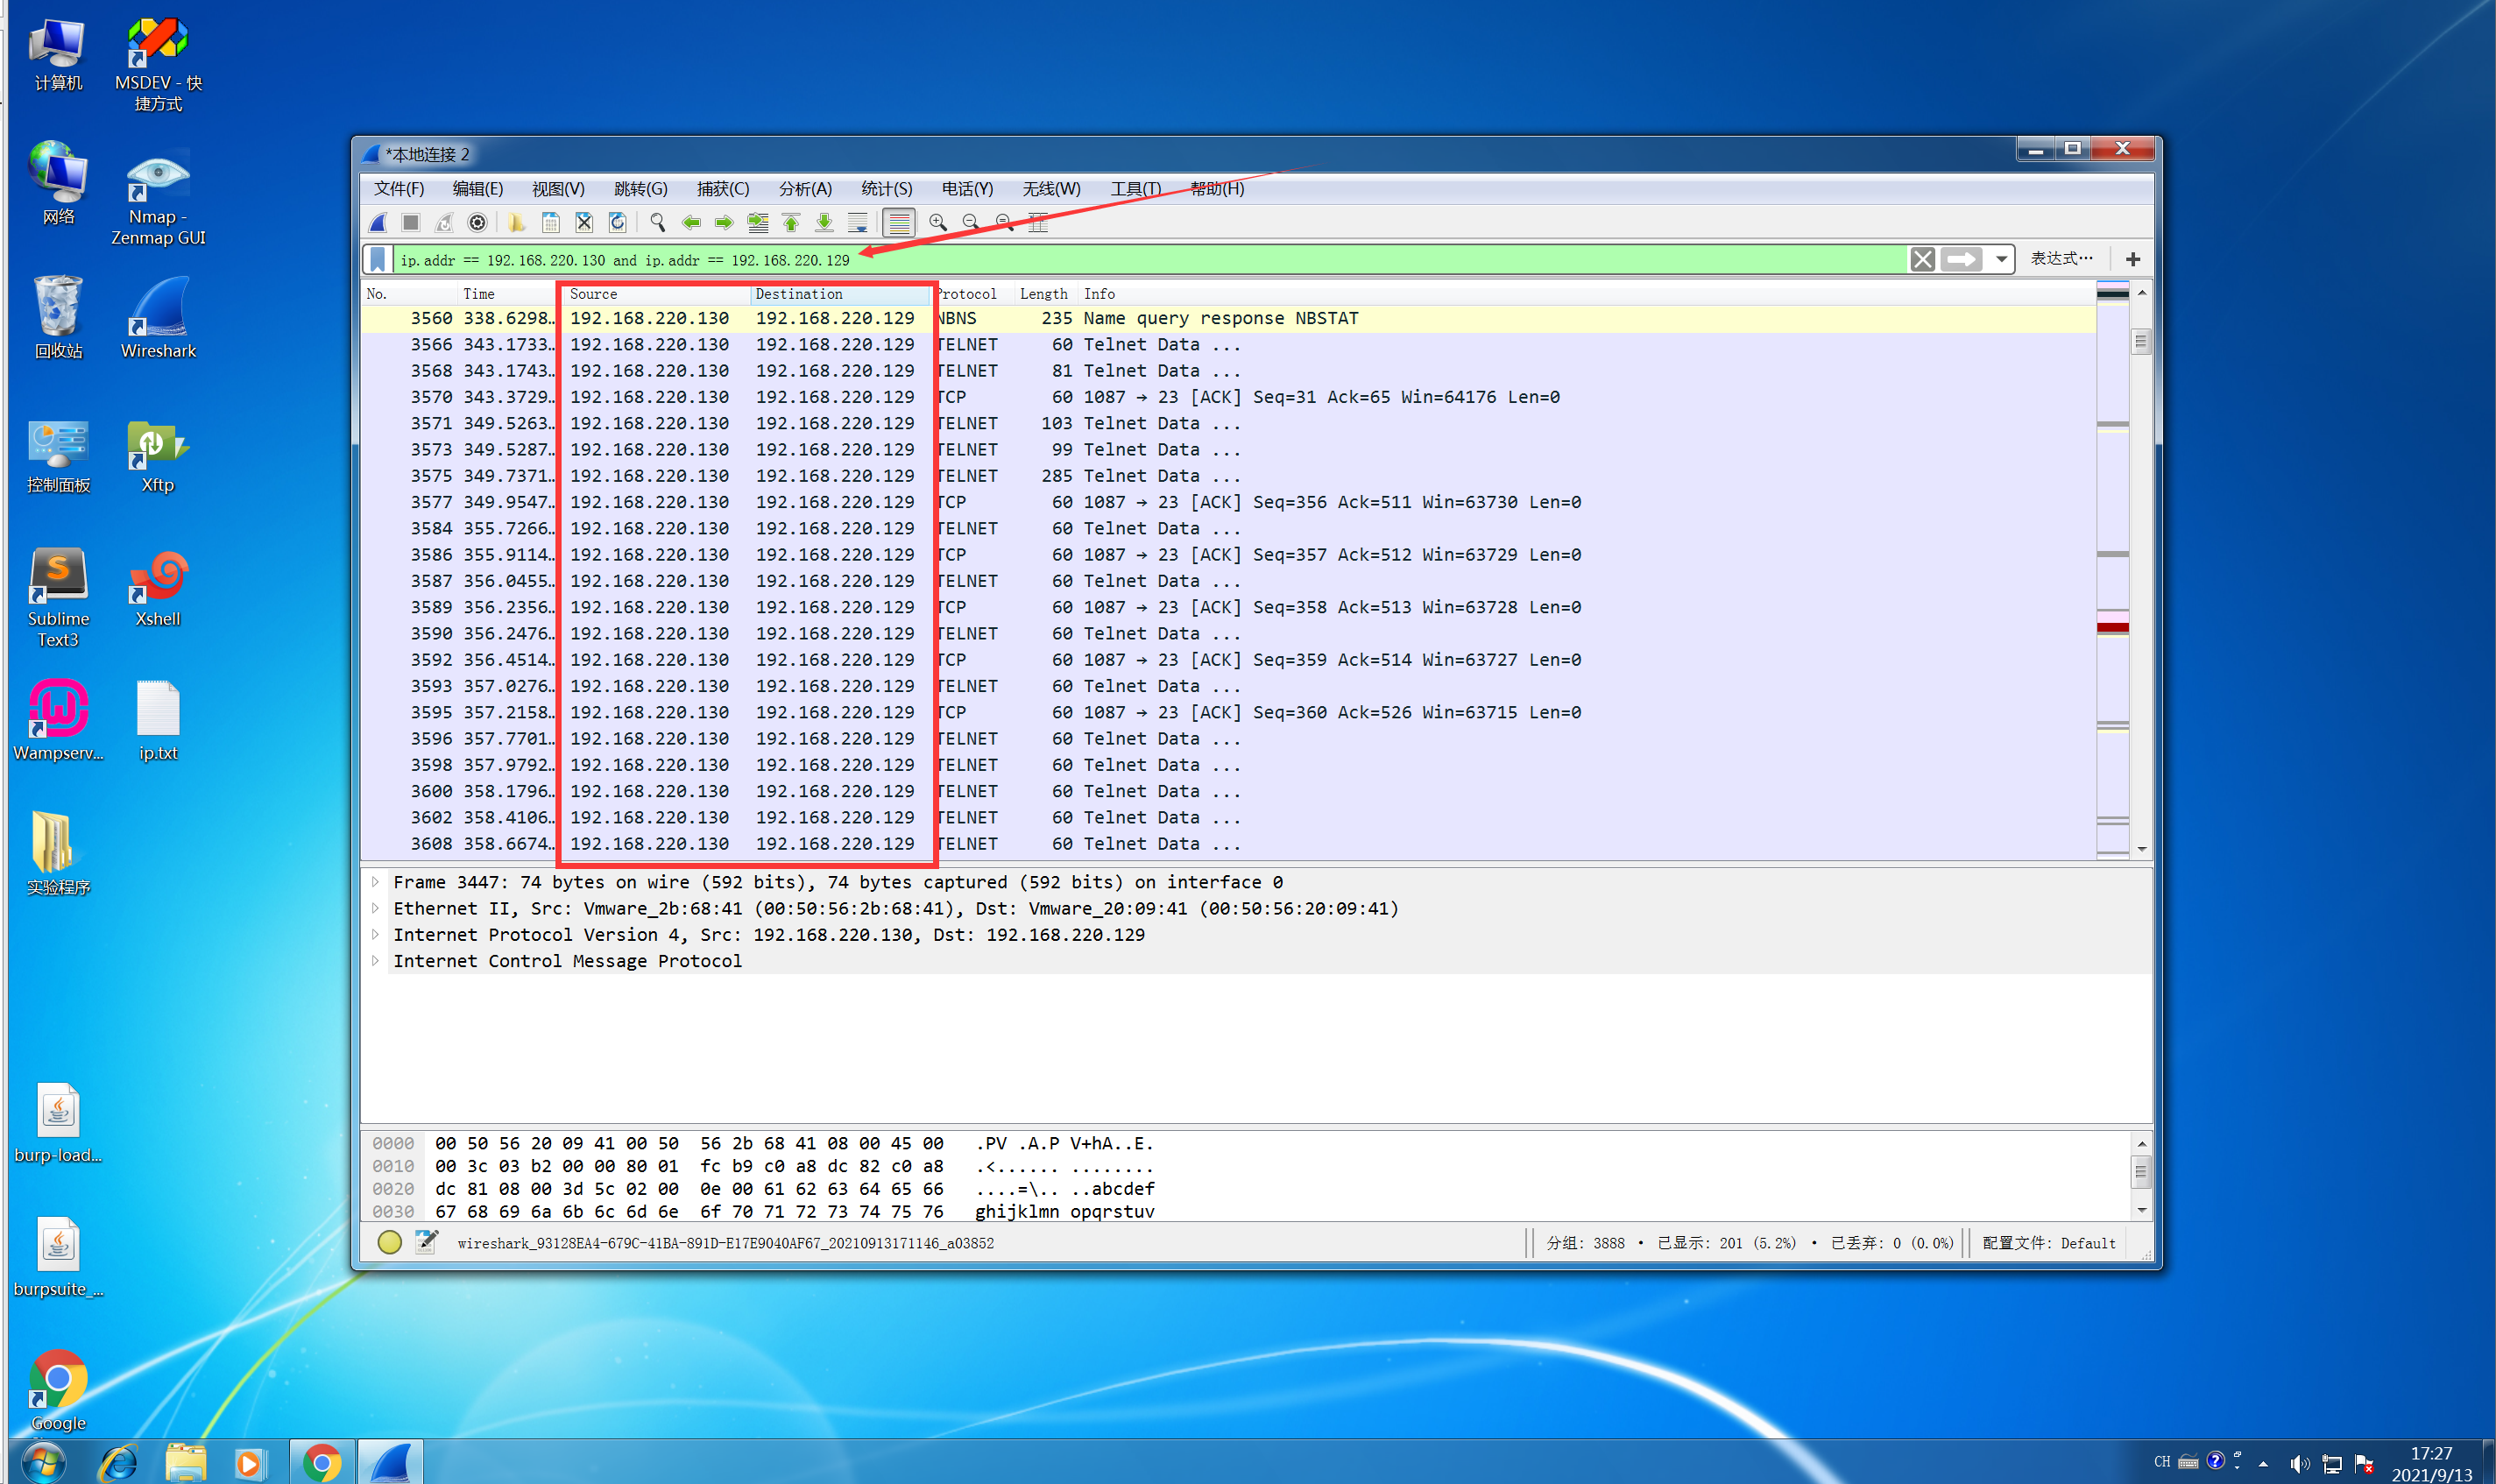Add a filter button with plus icon
This screenshot has height=1484, width=2496.
[x=2133, y=260]
